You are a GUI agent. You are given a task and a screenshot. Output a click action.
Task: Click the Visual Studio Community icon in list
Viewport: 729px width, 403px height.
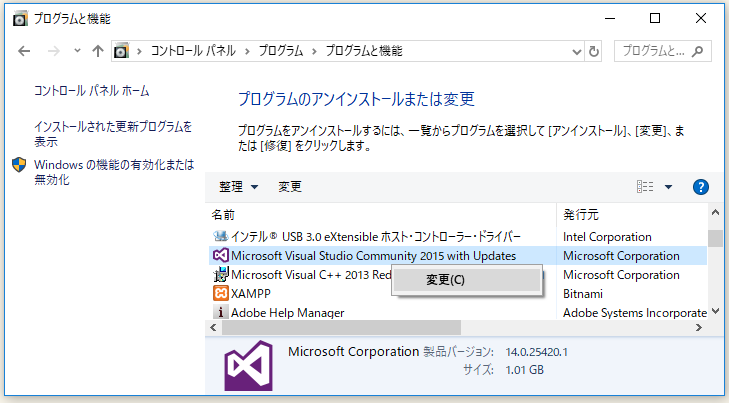pyautogui.click(x=221, y=256)
